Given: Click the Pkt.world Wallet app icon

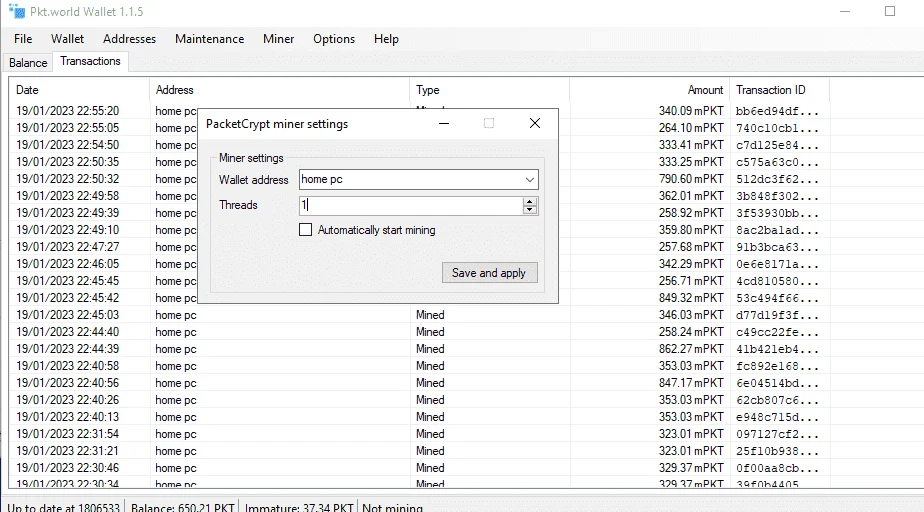Looking at the screenshot, I should click(17, 11).
